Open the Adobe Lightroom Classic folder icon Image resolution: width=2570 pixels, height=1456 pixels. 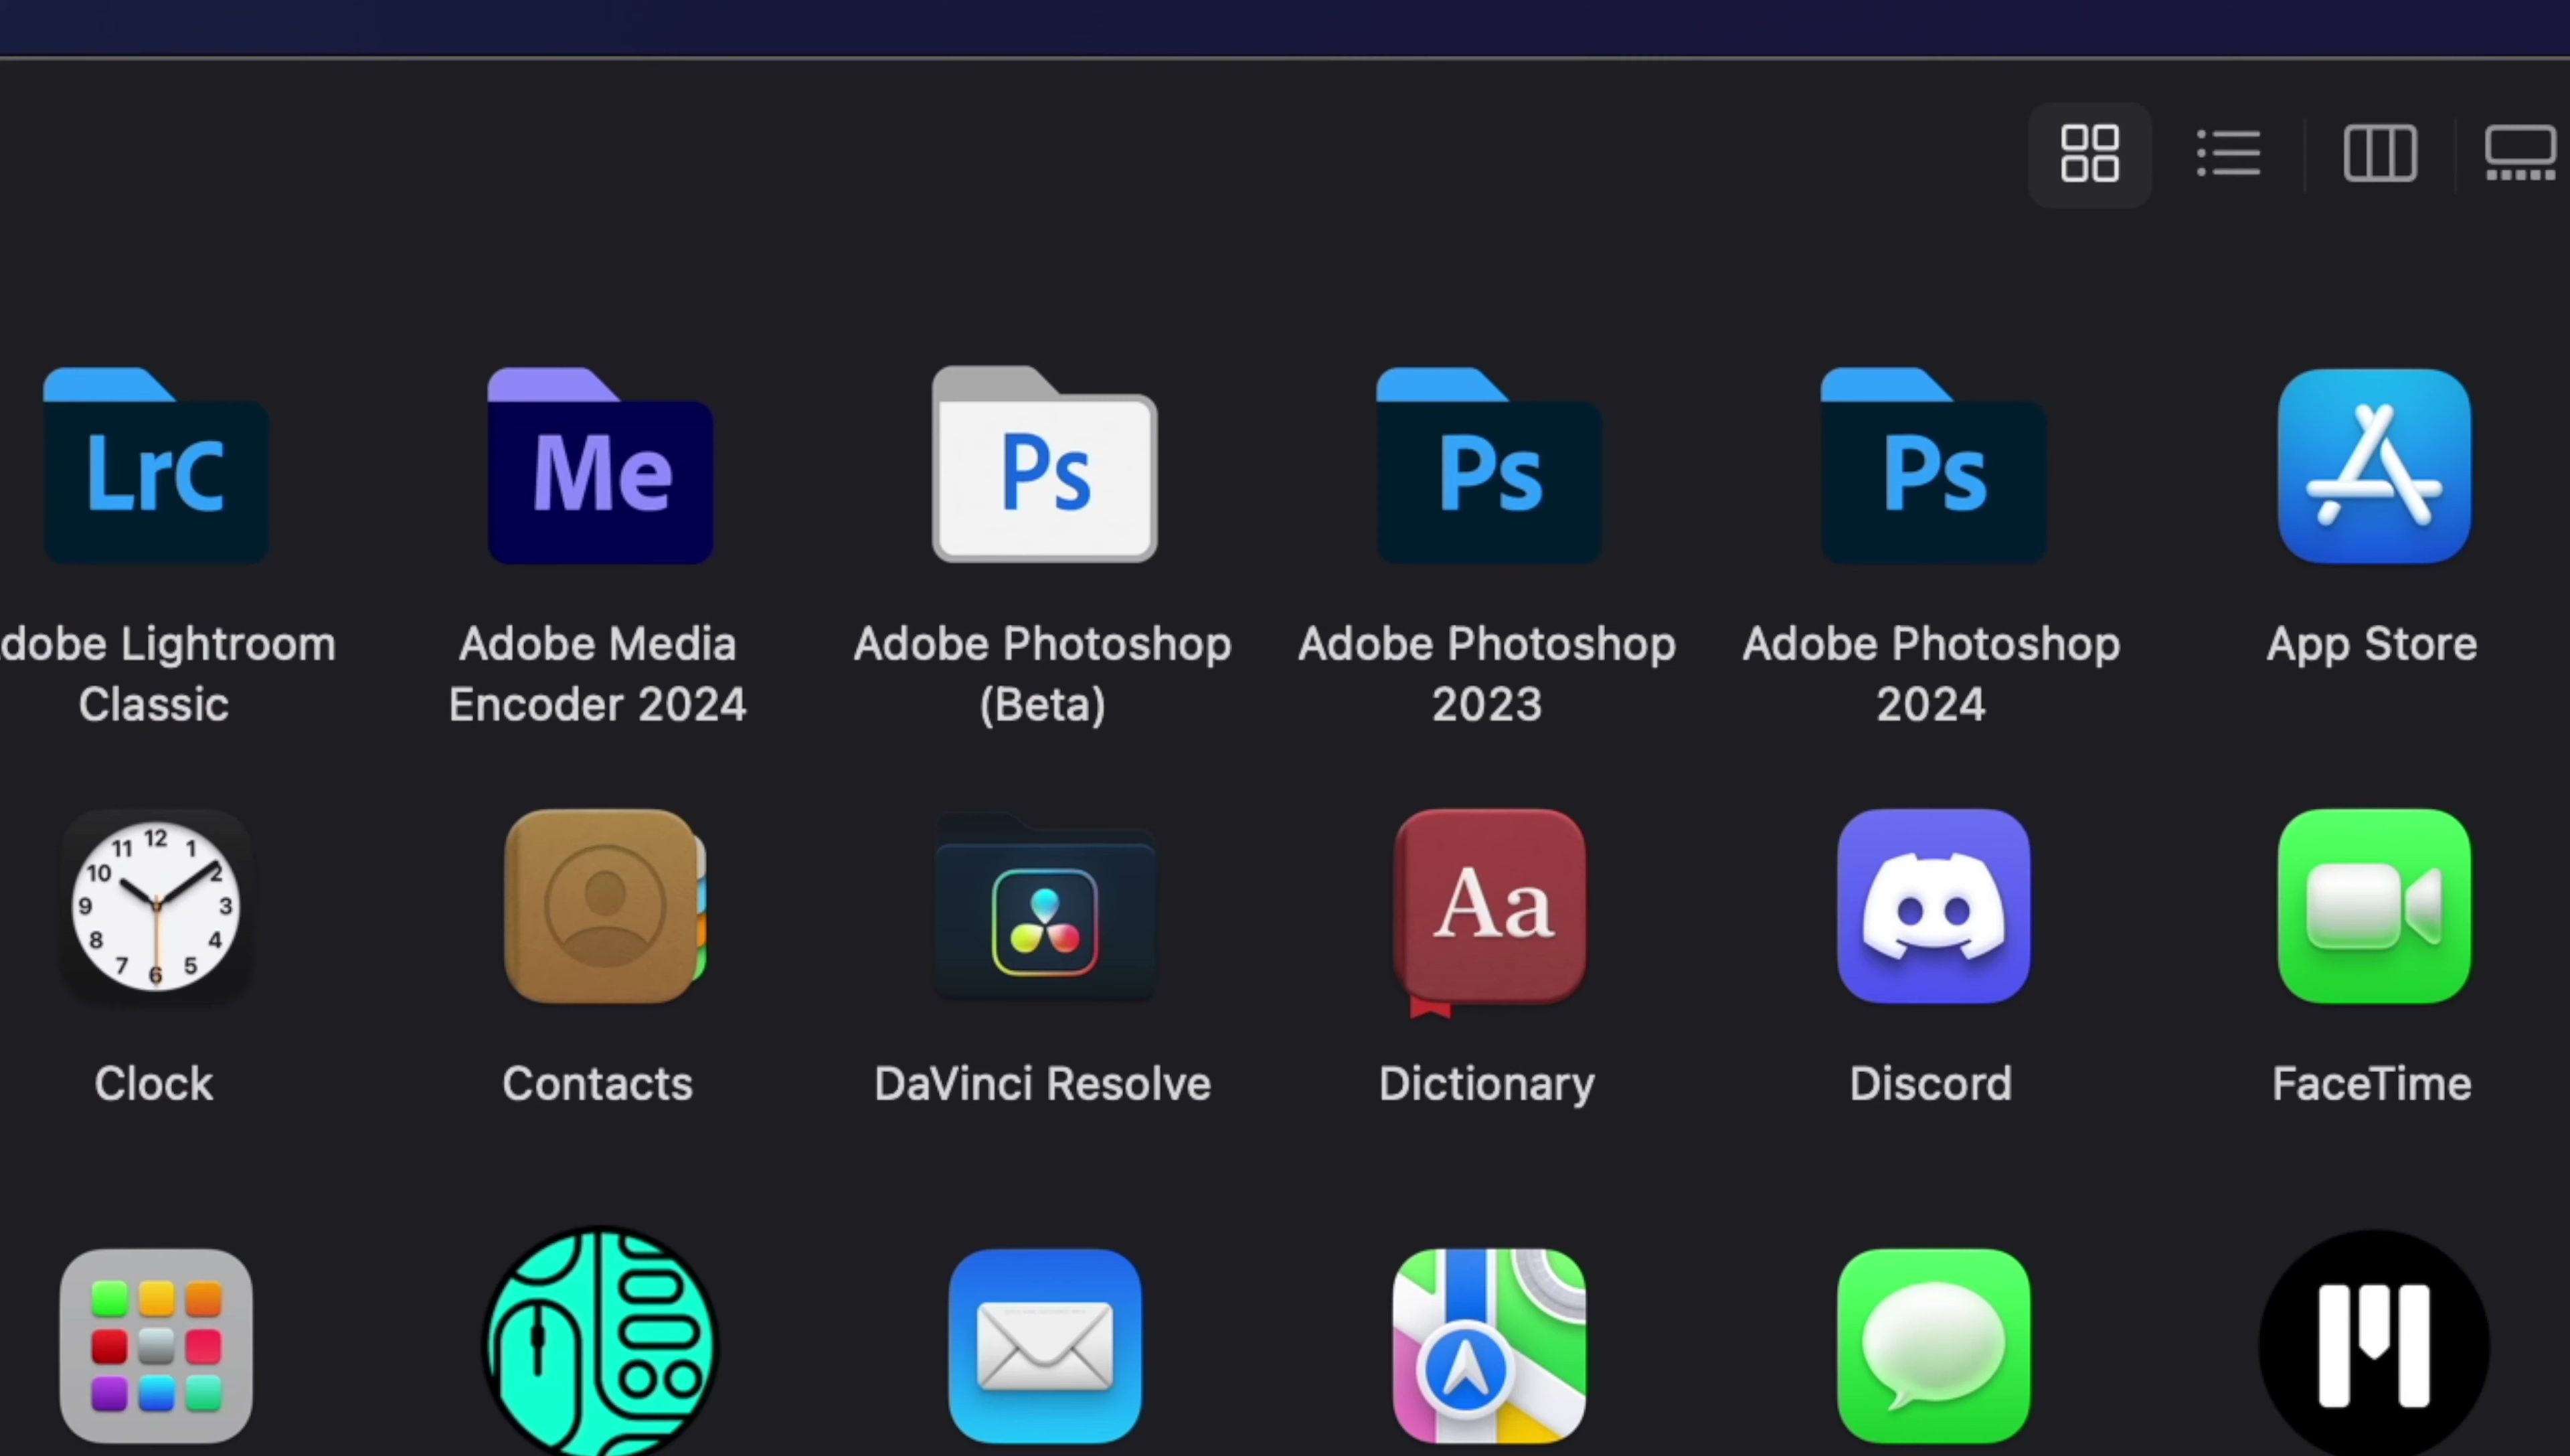156,466
